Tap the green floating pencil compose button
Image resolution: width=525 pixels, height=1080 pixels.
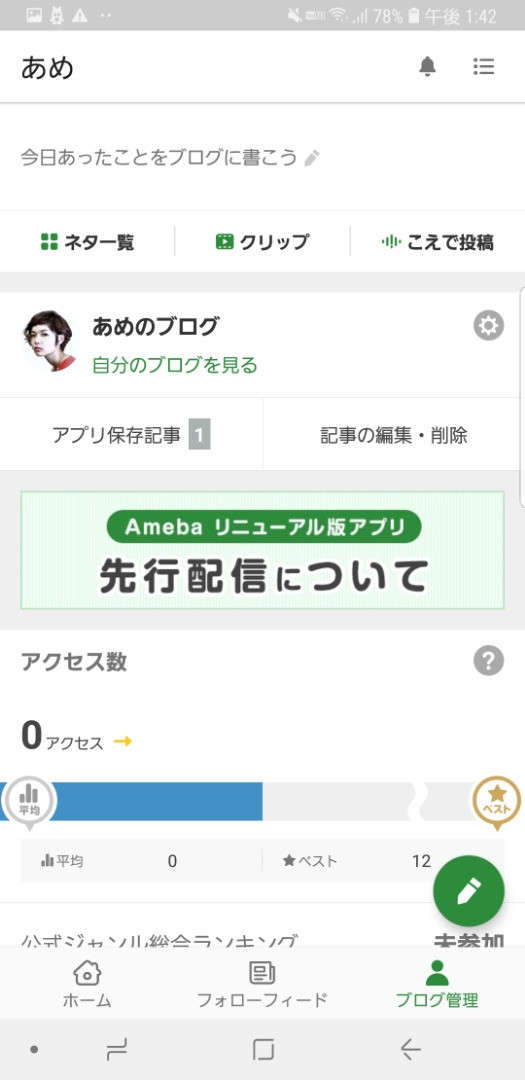(469, 891)
